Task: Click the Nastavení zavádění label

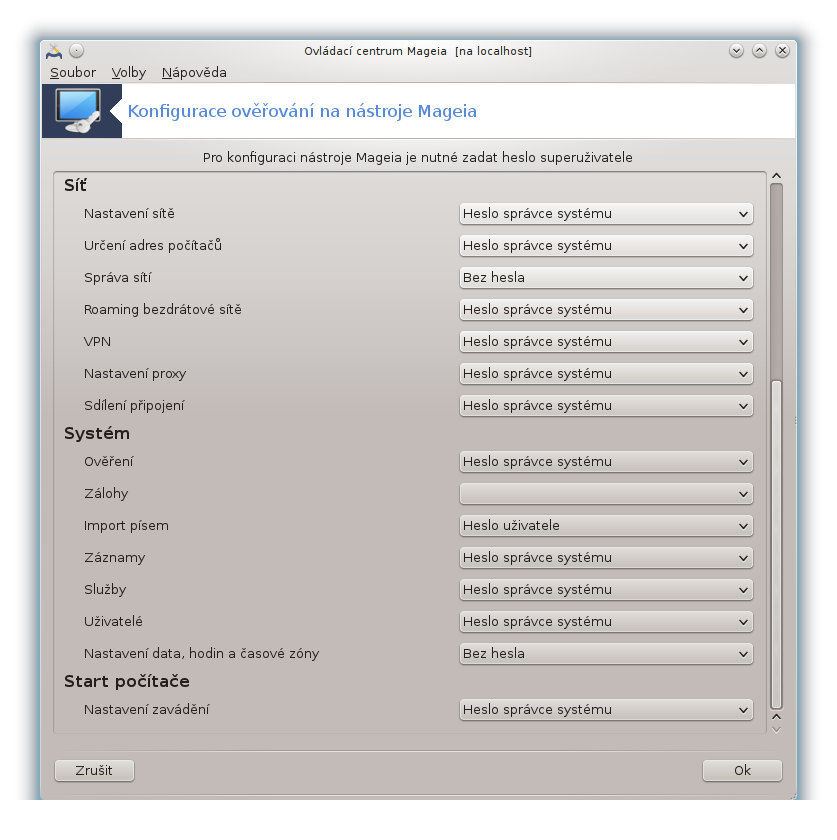Action: 147,710
